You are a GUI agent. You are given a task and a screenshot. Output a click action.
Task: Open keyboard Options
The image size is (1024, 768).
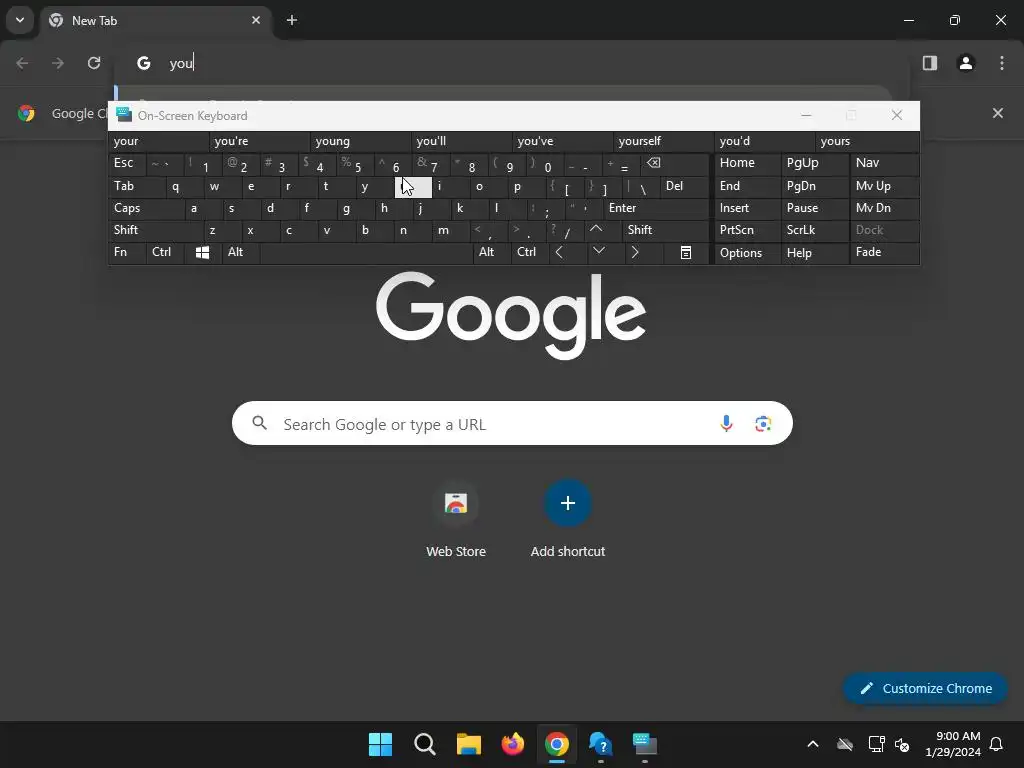coord(748,253)
